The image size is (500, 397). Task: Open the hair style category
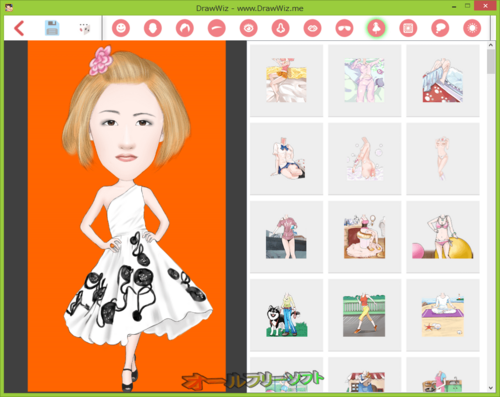pos(185,28)
